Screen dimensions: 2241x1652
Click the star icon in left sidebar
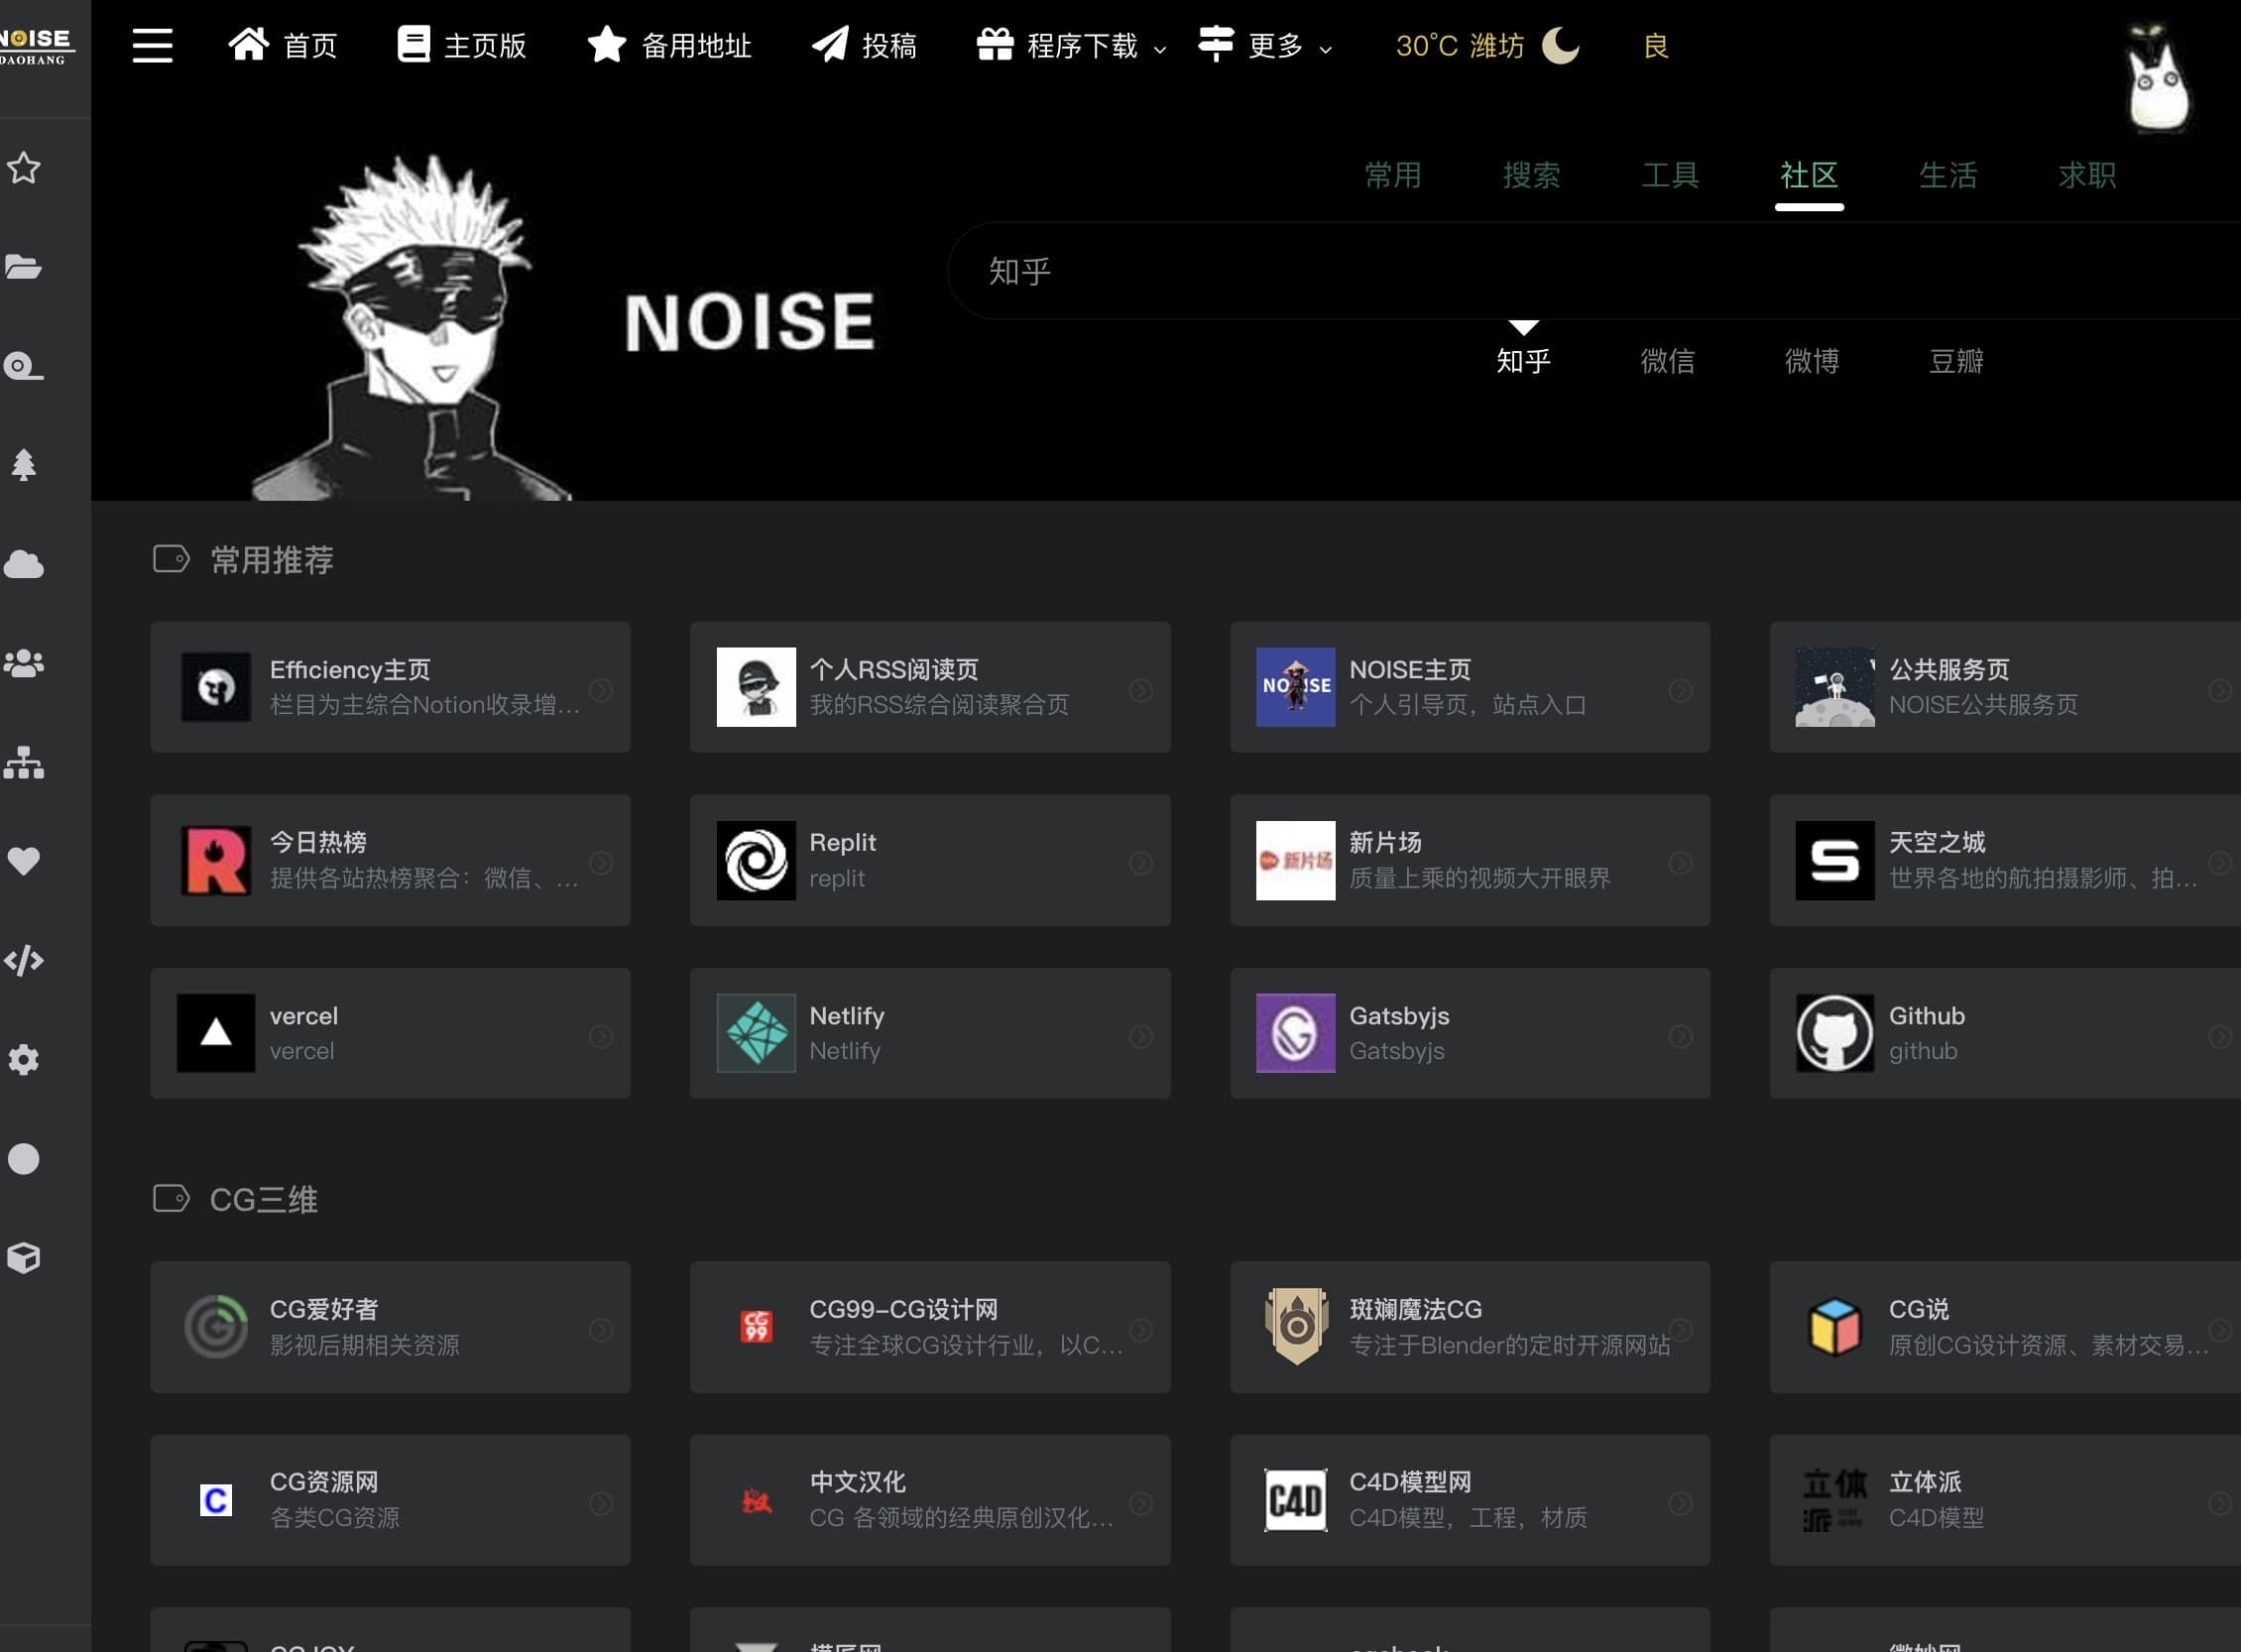click(x=23, y=167)
